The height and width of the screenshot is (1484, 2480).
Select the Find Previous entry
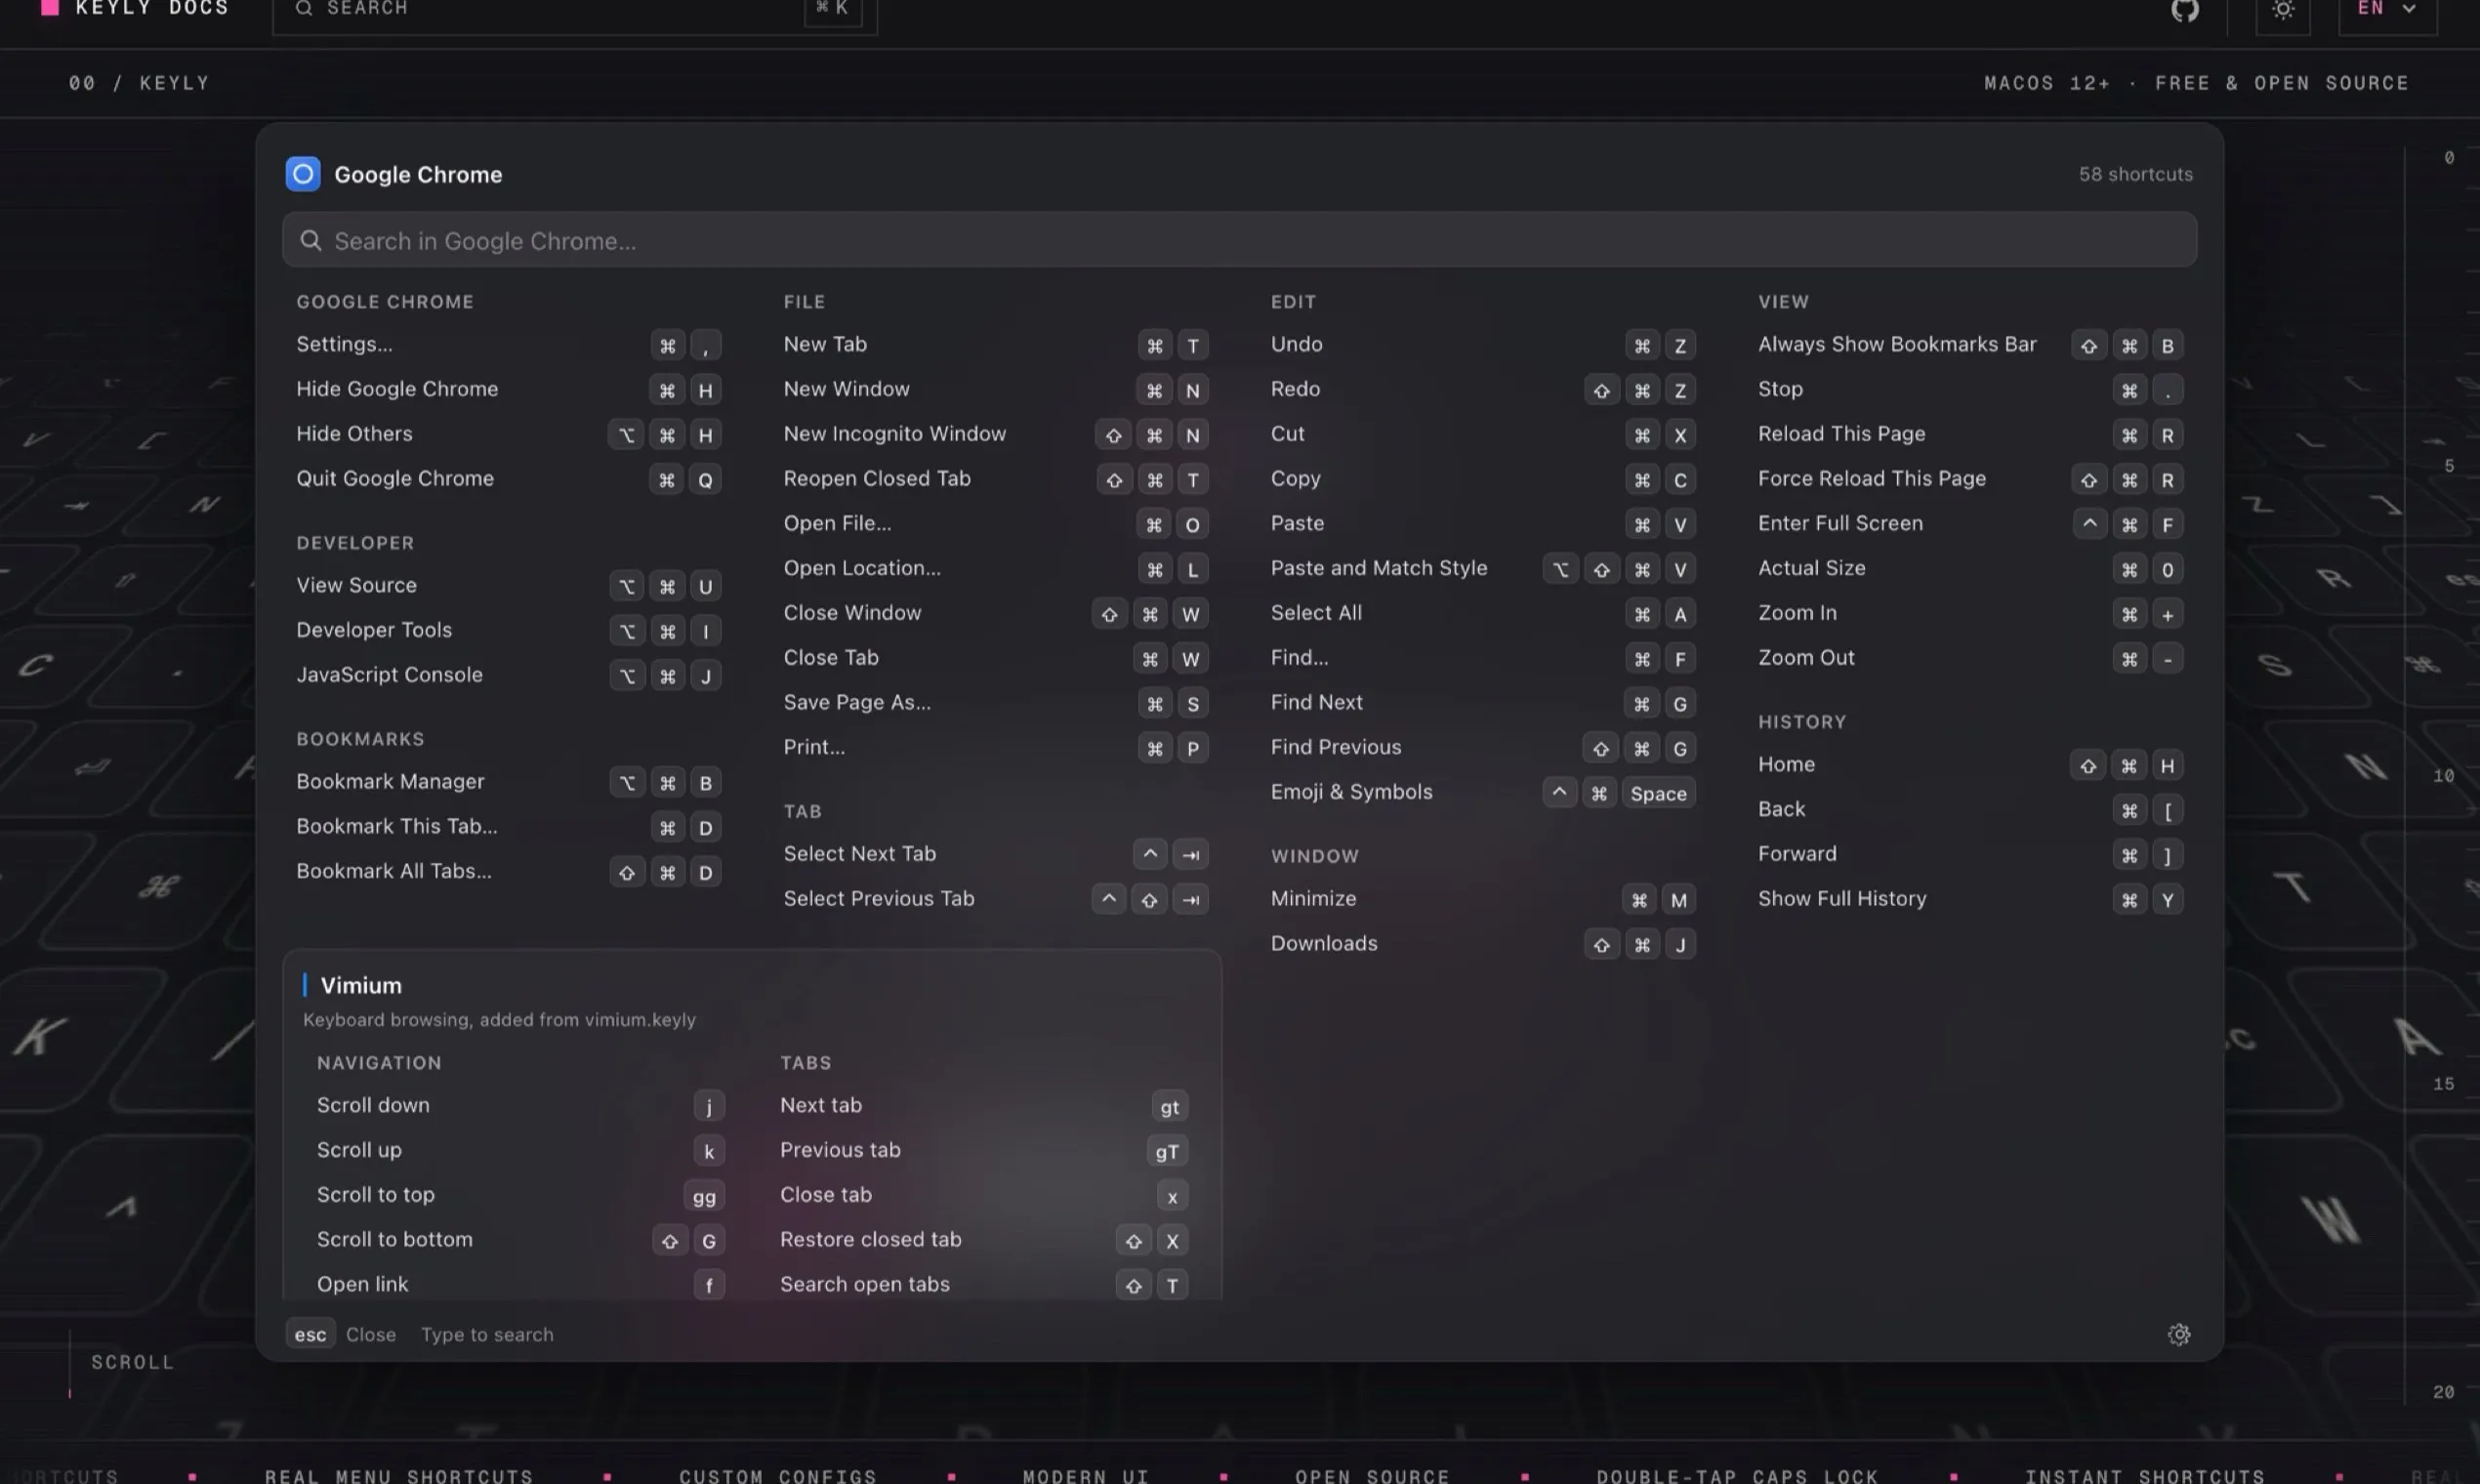coord(1483,748)
